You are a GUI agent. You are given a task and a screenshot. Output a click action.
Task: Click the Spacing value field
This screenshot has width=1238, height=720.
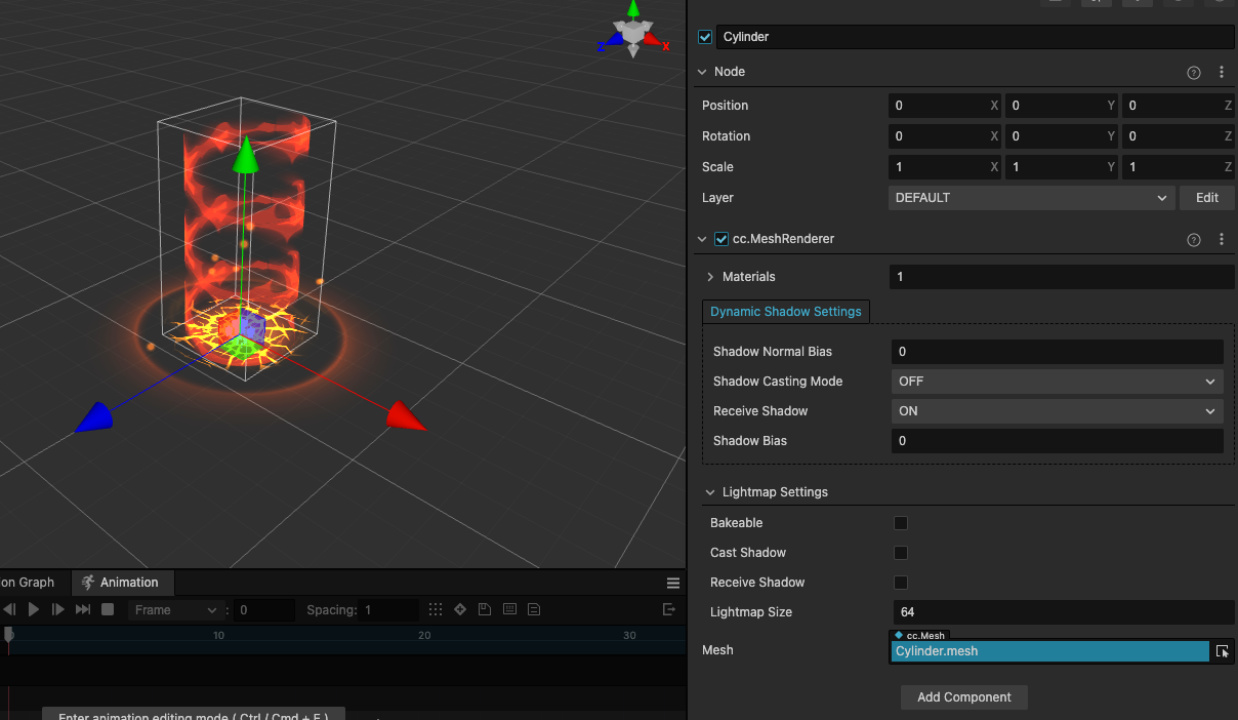pos(390,610)
